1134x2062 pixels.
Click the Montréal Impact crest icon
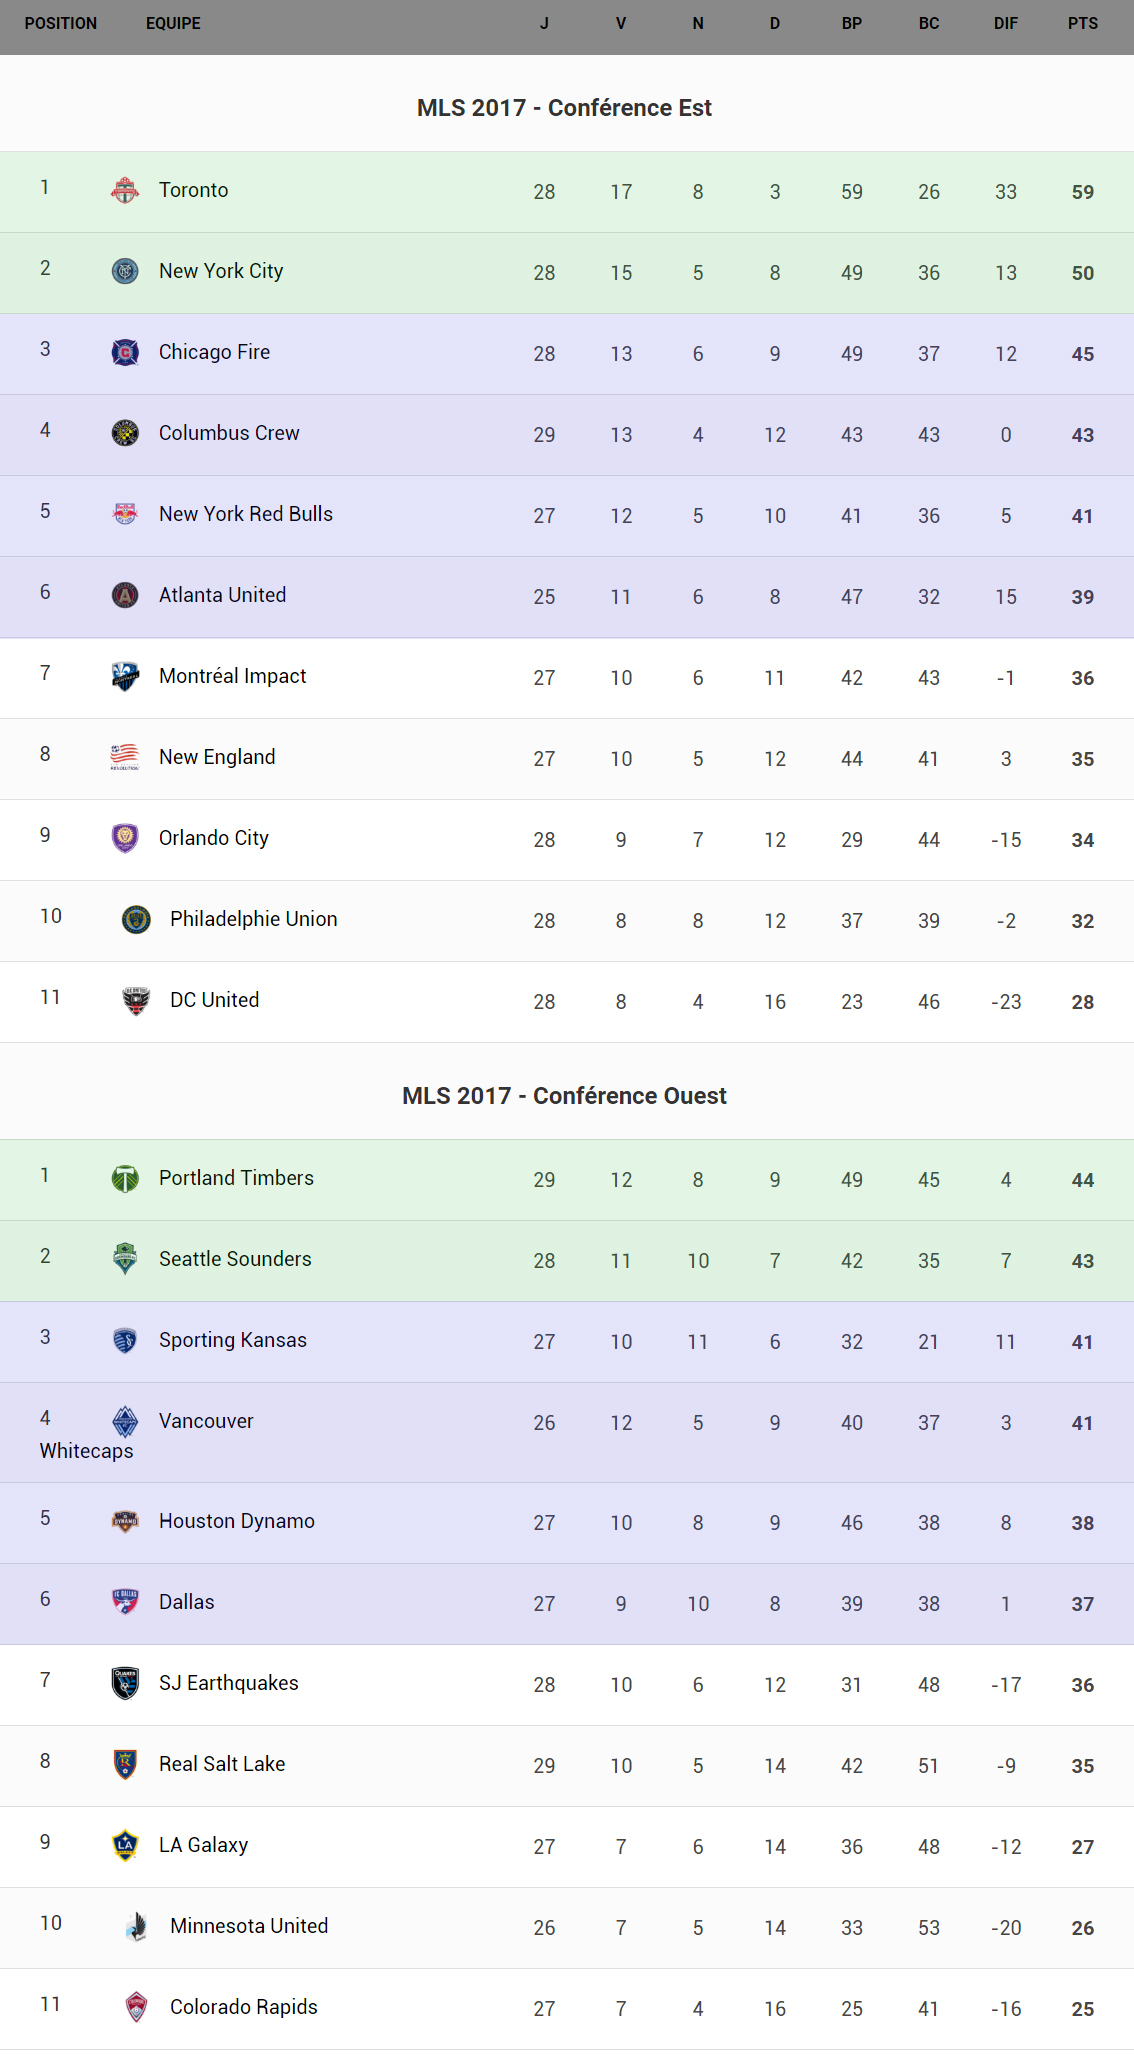pos(125,676)
